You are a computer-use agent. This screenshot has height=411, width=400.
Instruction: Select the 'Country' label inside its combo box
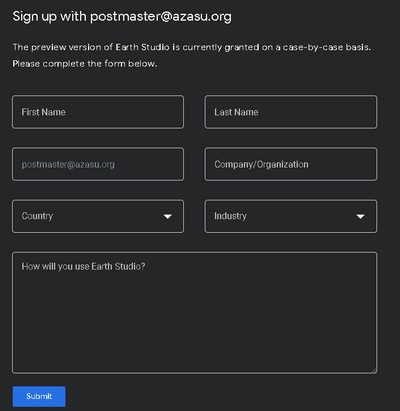tap(37, 216)
